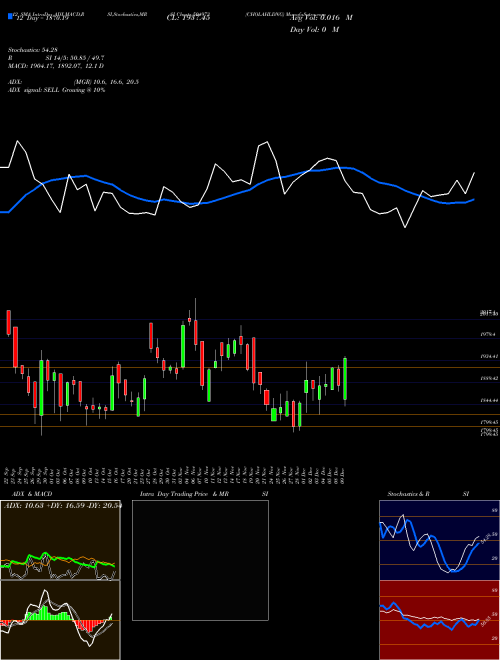Image resolution: width=500 pixels, height=660 pixels.
Task: Click the ADX: 10.63 +DY: 16.59 header
Action: (62, 506)
